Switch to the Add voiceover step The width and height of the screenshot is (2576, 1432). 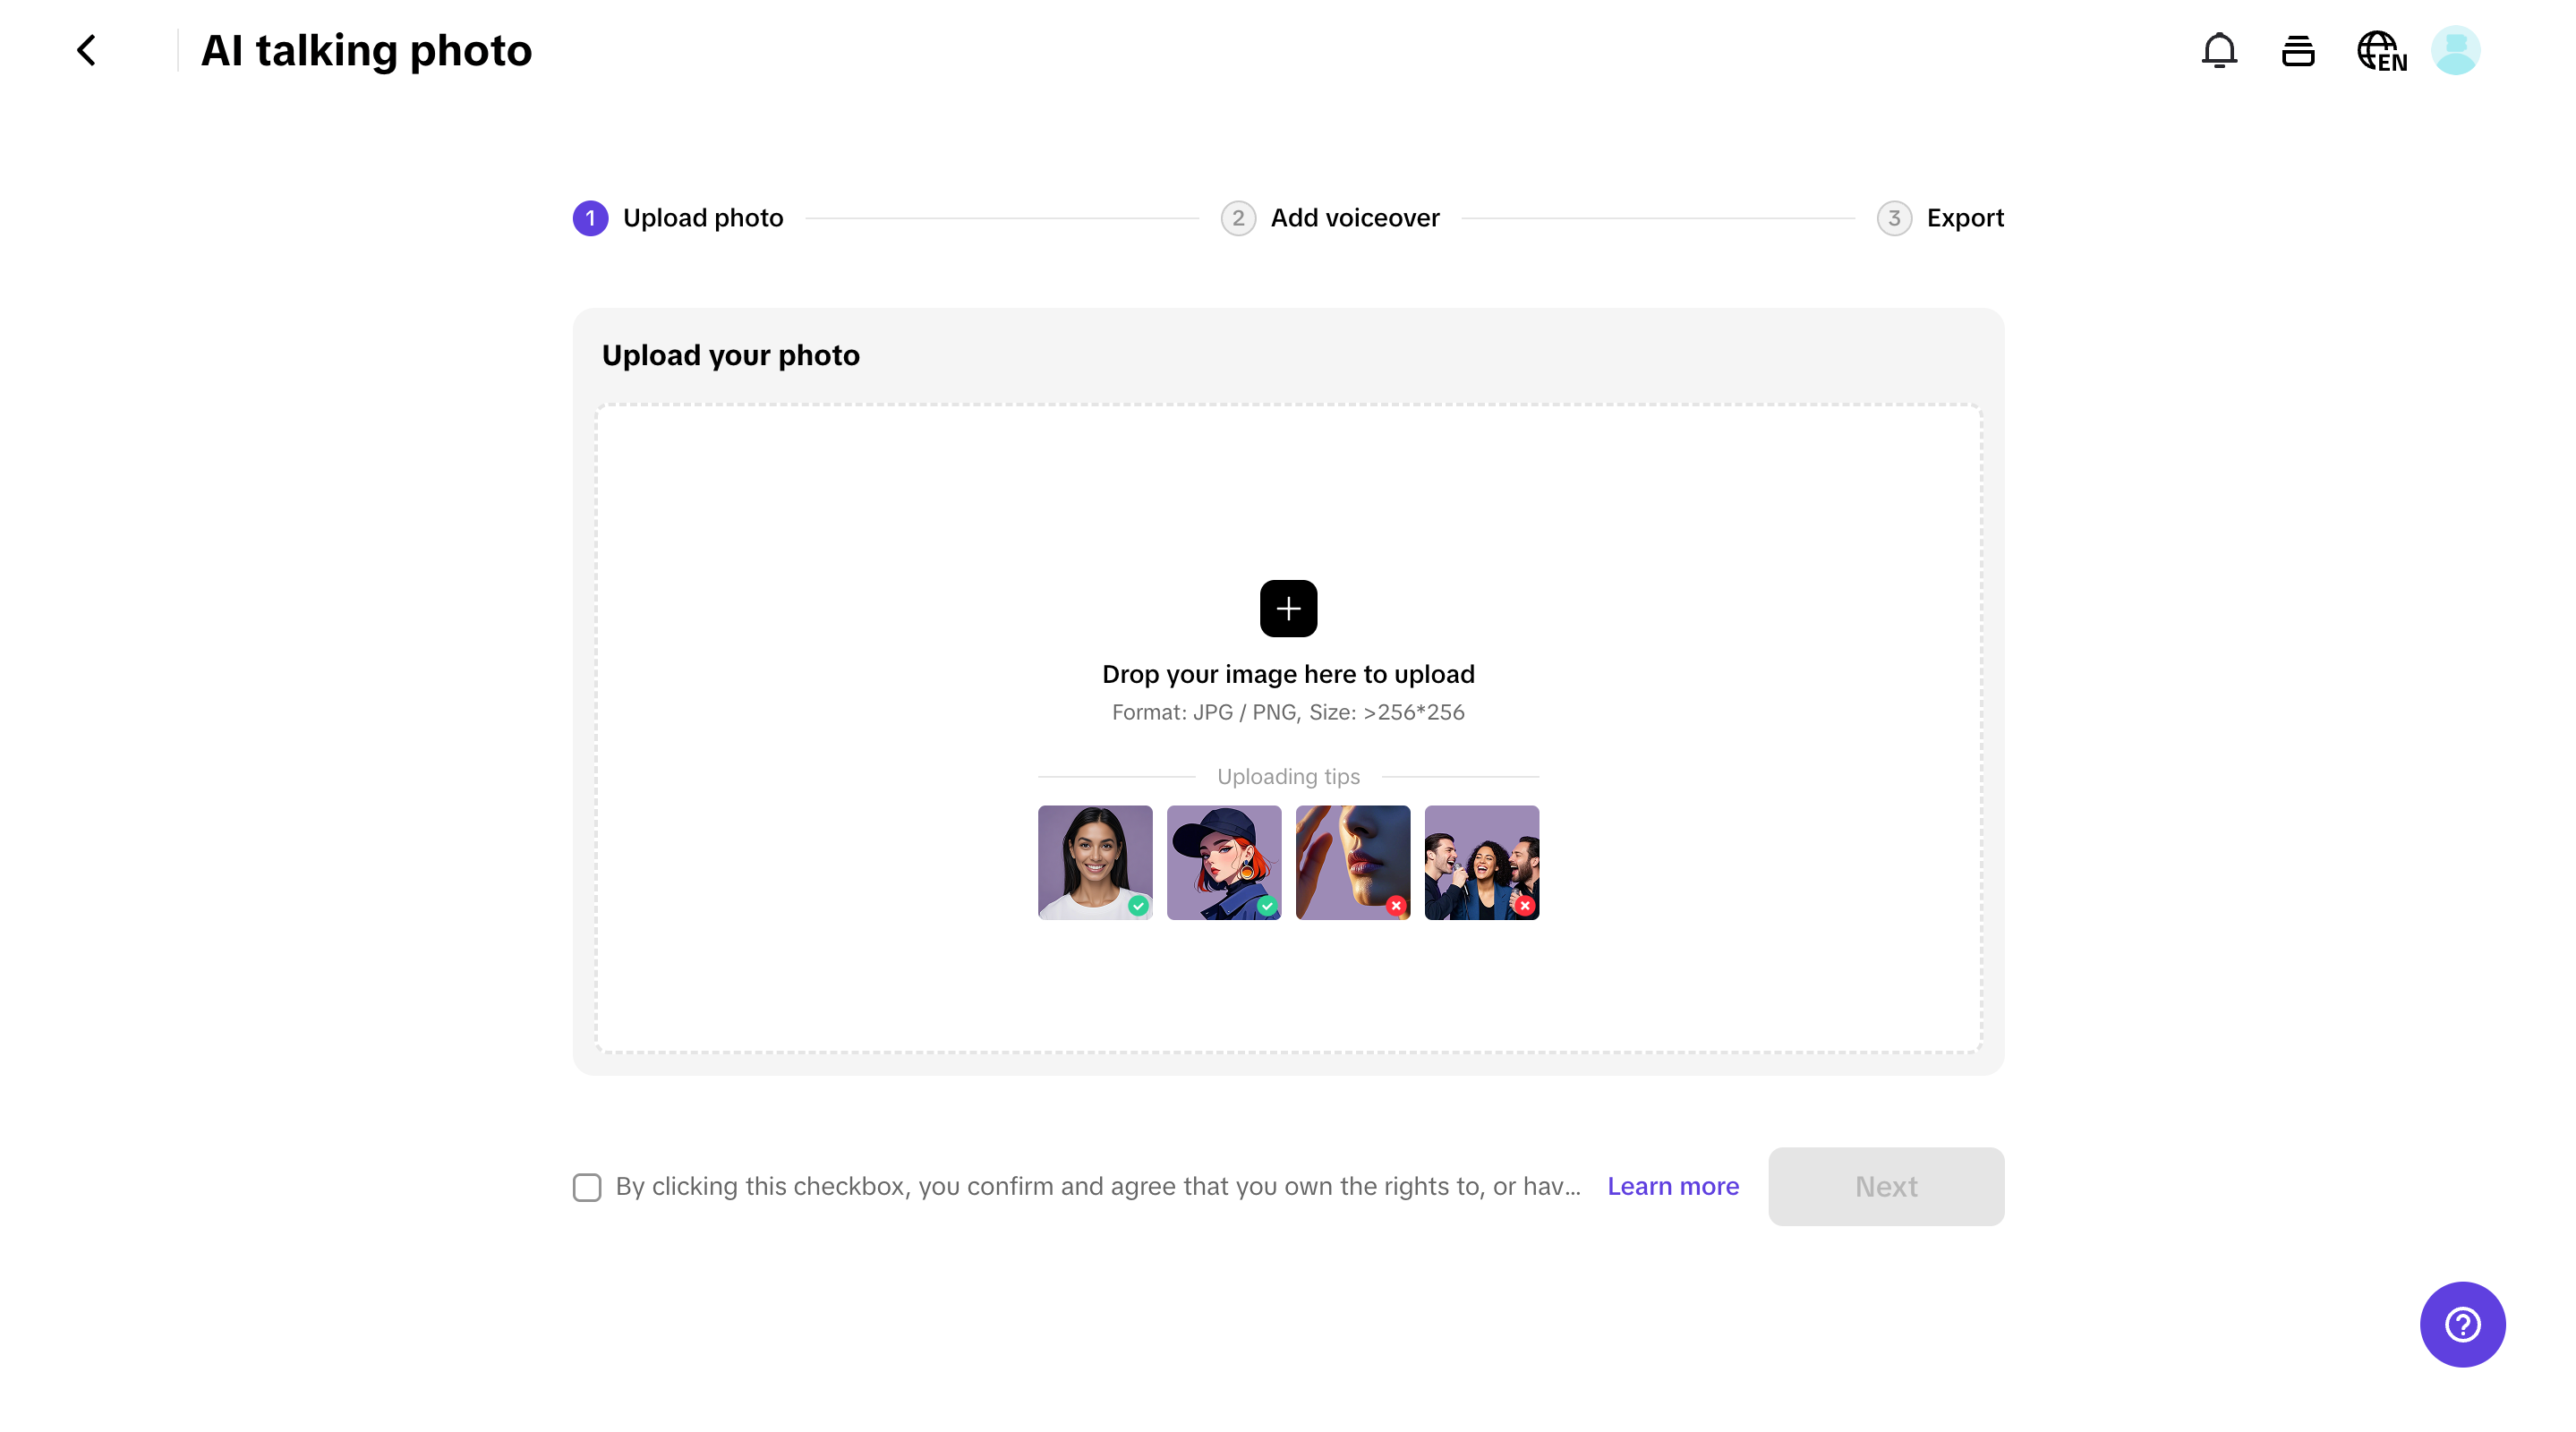pyautogui.click(x=1353, y=218)
